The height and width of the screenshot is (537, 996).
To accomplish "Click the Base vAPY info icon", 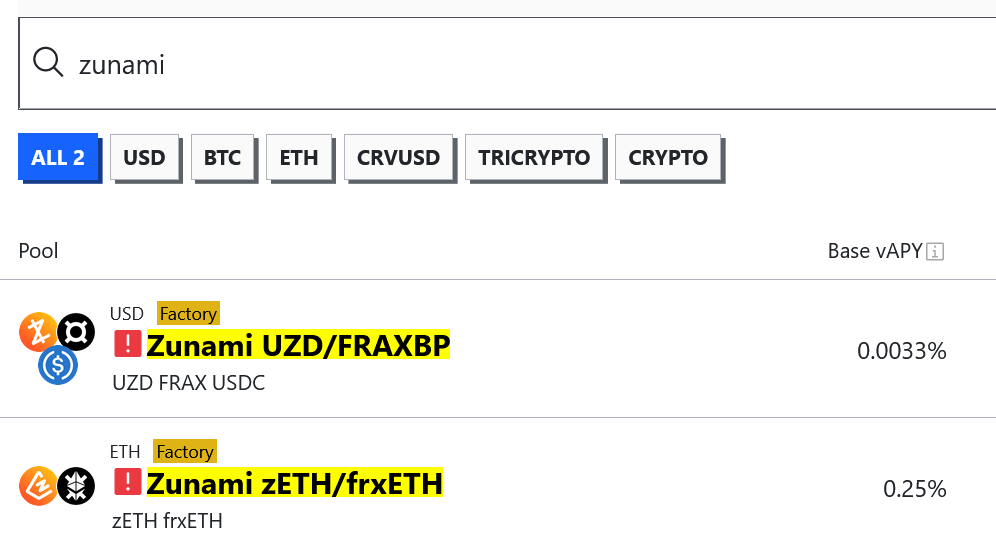I will 936,252.
